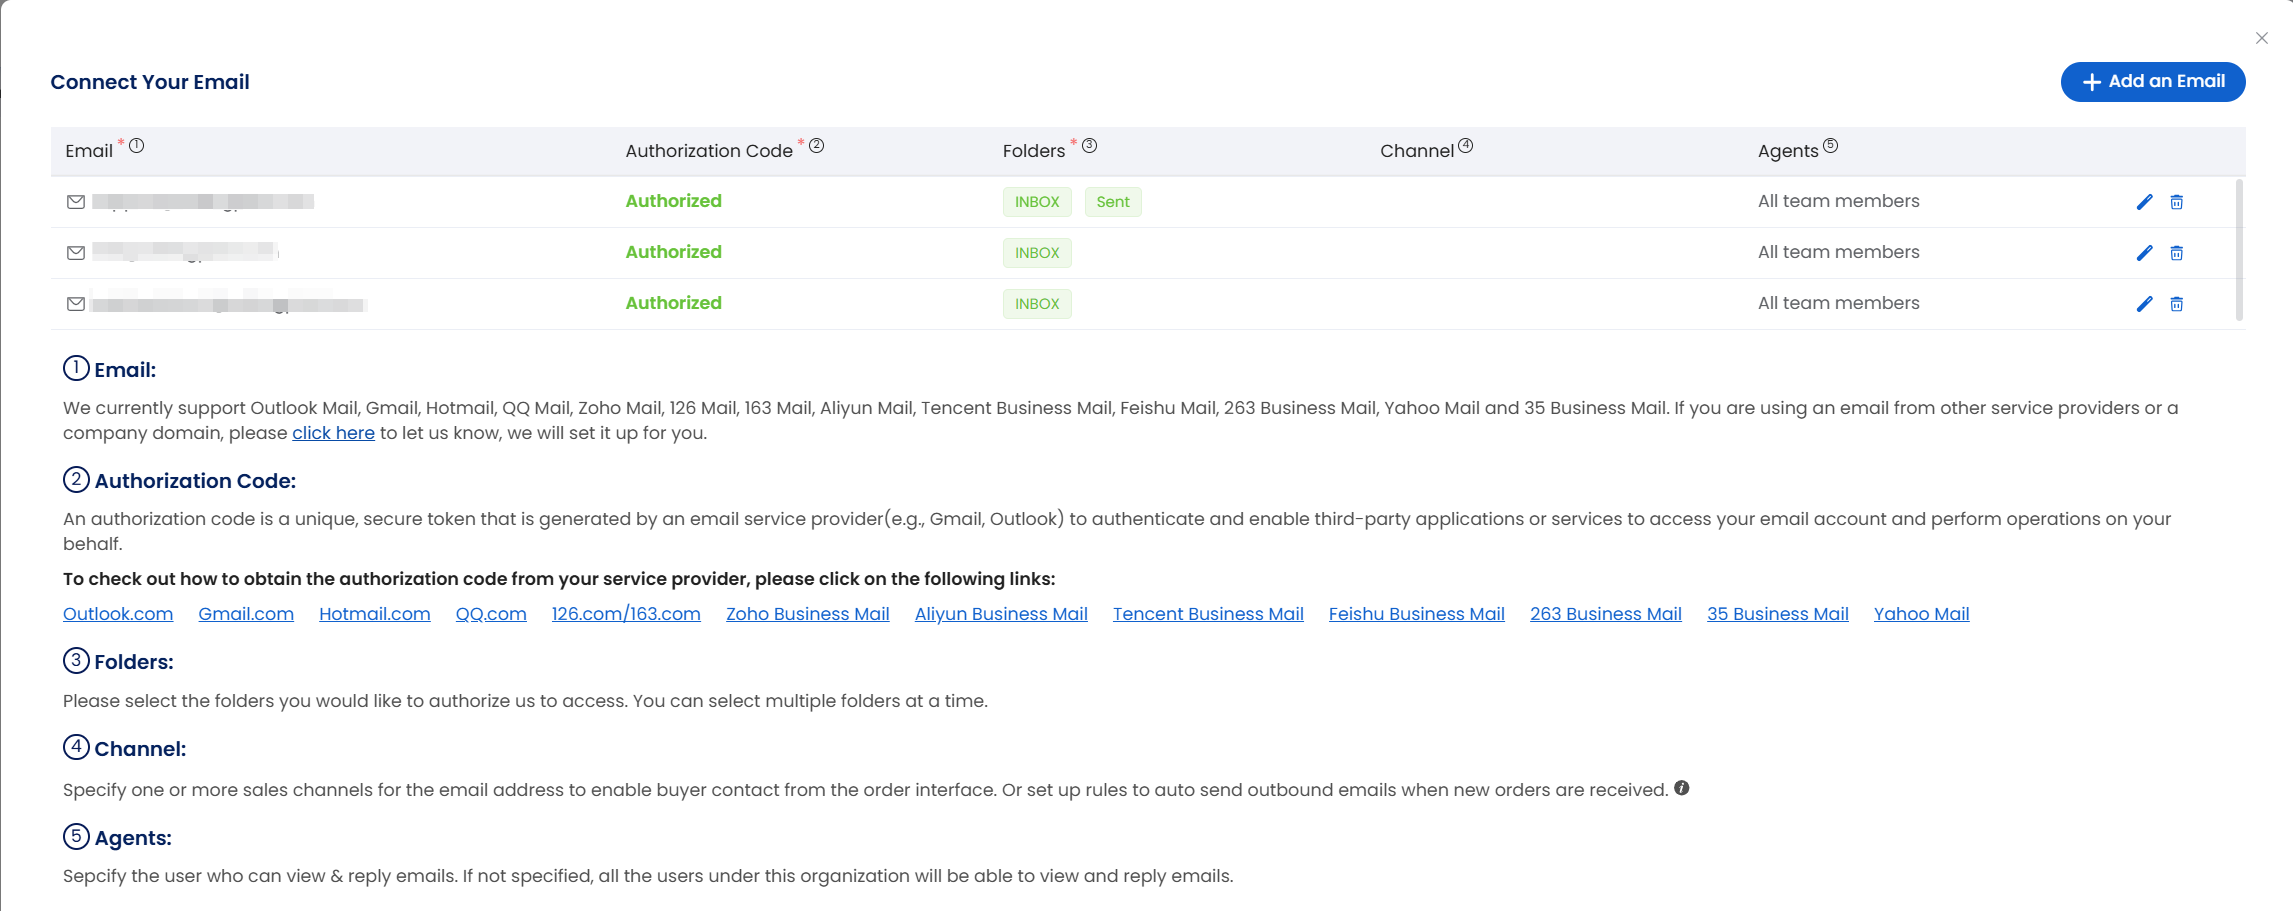Screen dimensions: 2293x911
Task: Open Tencent Business Mail guide link
Action: click(x=1208, y=614)
